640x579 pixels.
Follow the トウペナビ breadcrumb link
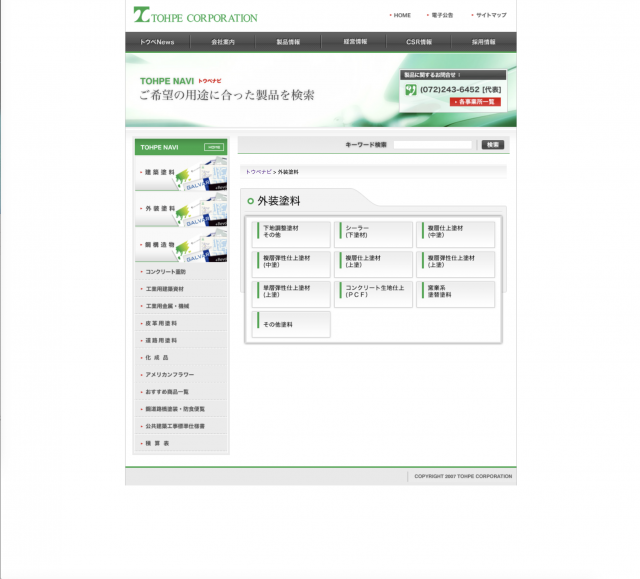pyautogui.click(x=258, y=172)
